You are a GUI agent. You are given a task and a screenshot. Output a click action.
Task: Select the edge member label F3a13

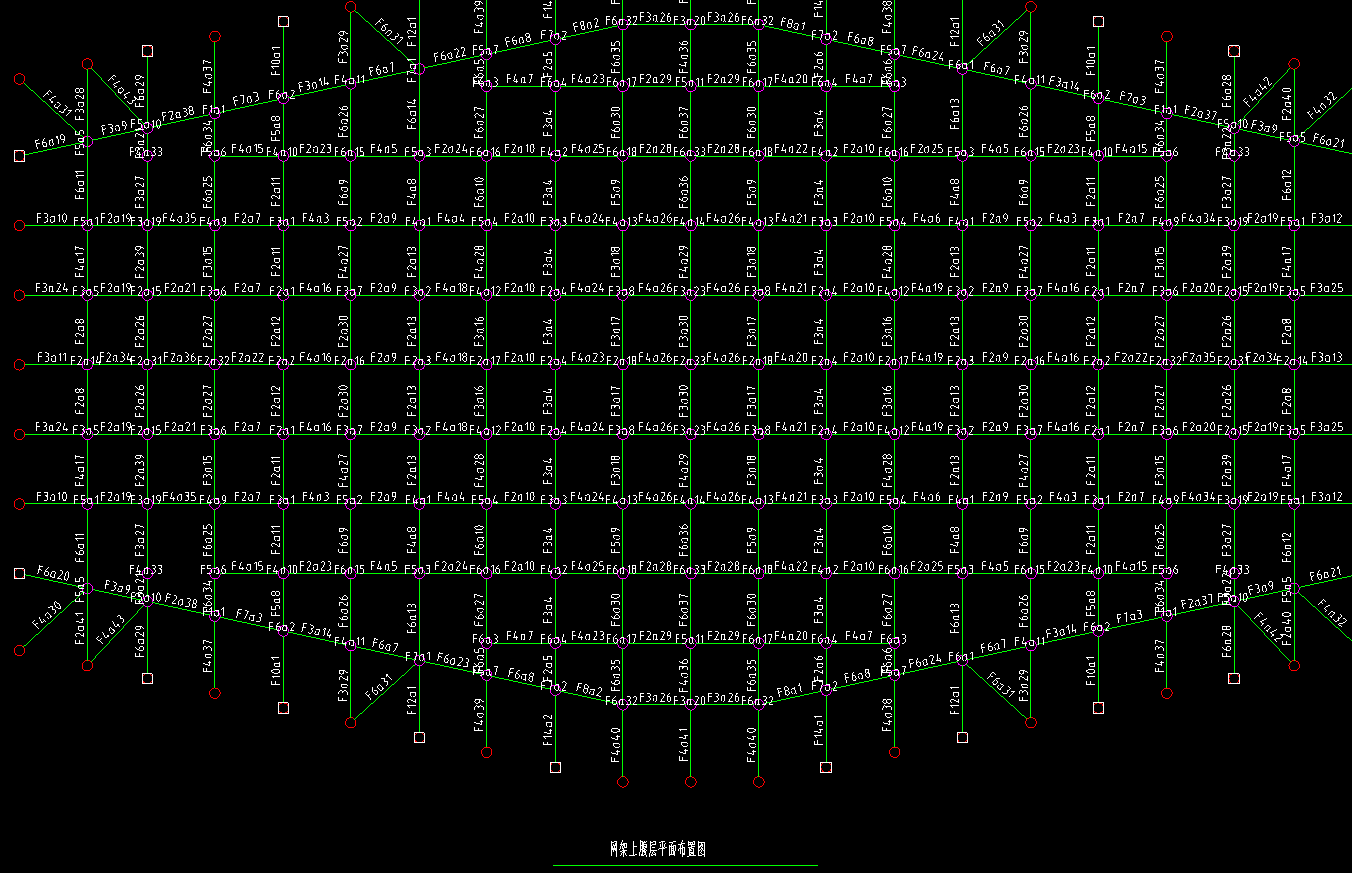[1326, 358]
